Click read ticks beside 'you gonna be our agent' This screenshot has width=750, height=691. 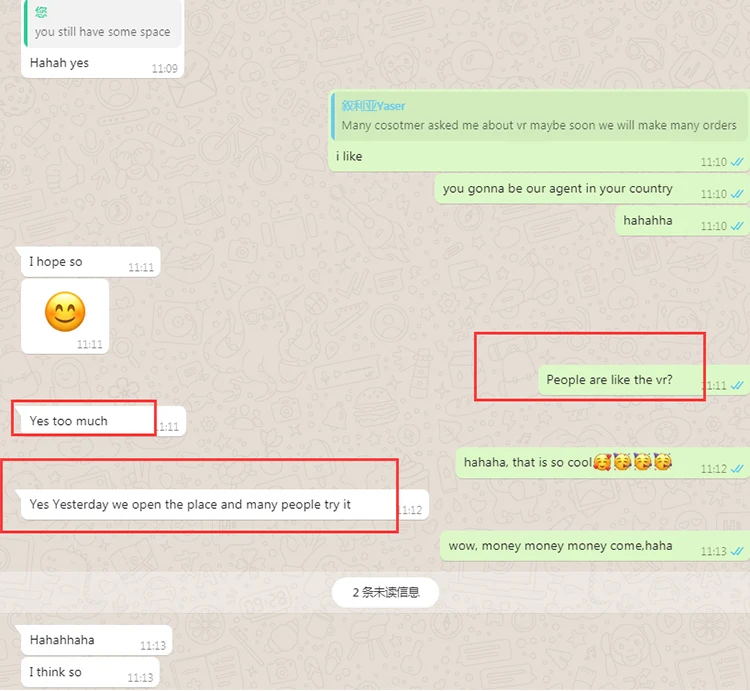coord(737,194)
